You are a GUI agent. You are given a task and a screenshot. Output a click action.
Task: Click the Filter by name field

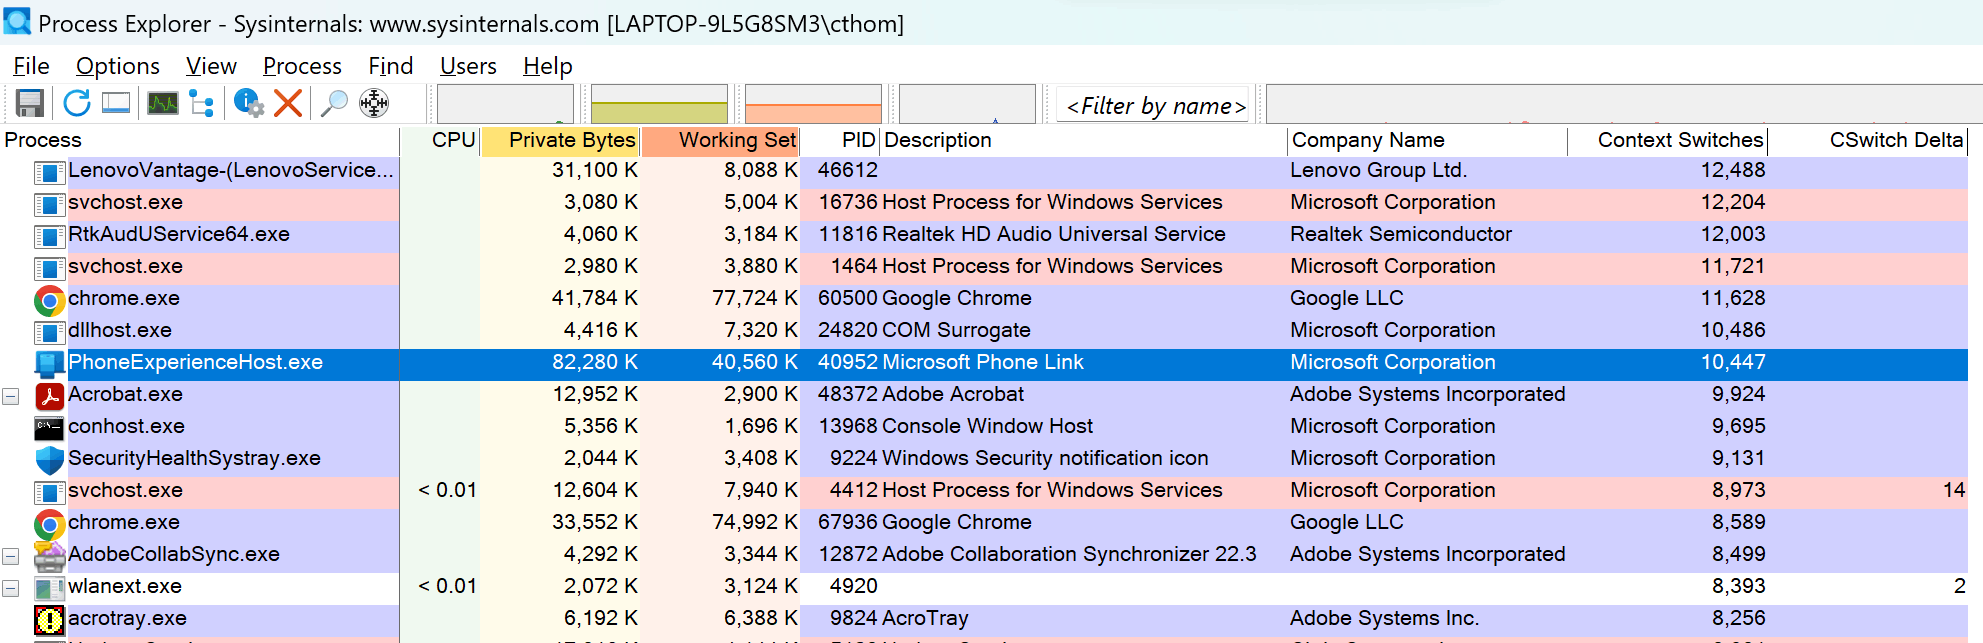pyautogui.click(x=1153, y=105)
